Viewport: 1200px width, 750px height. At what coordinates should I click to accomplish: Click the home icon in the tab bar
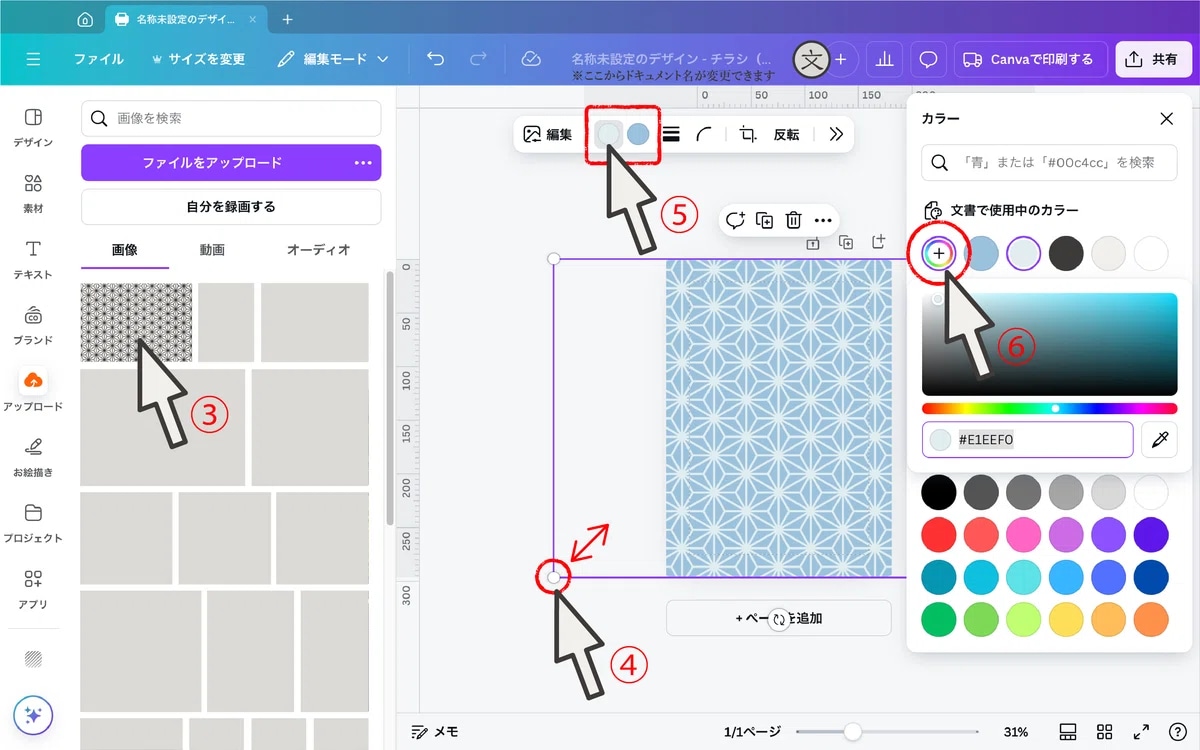pyautogui.click(x=85, y=19)
